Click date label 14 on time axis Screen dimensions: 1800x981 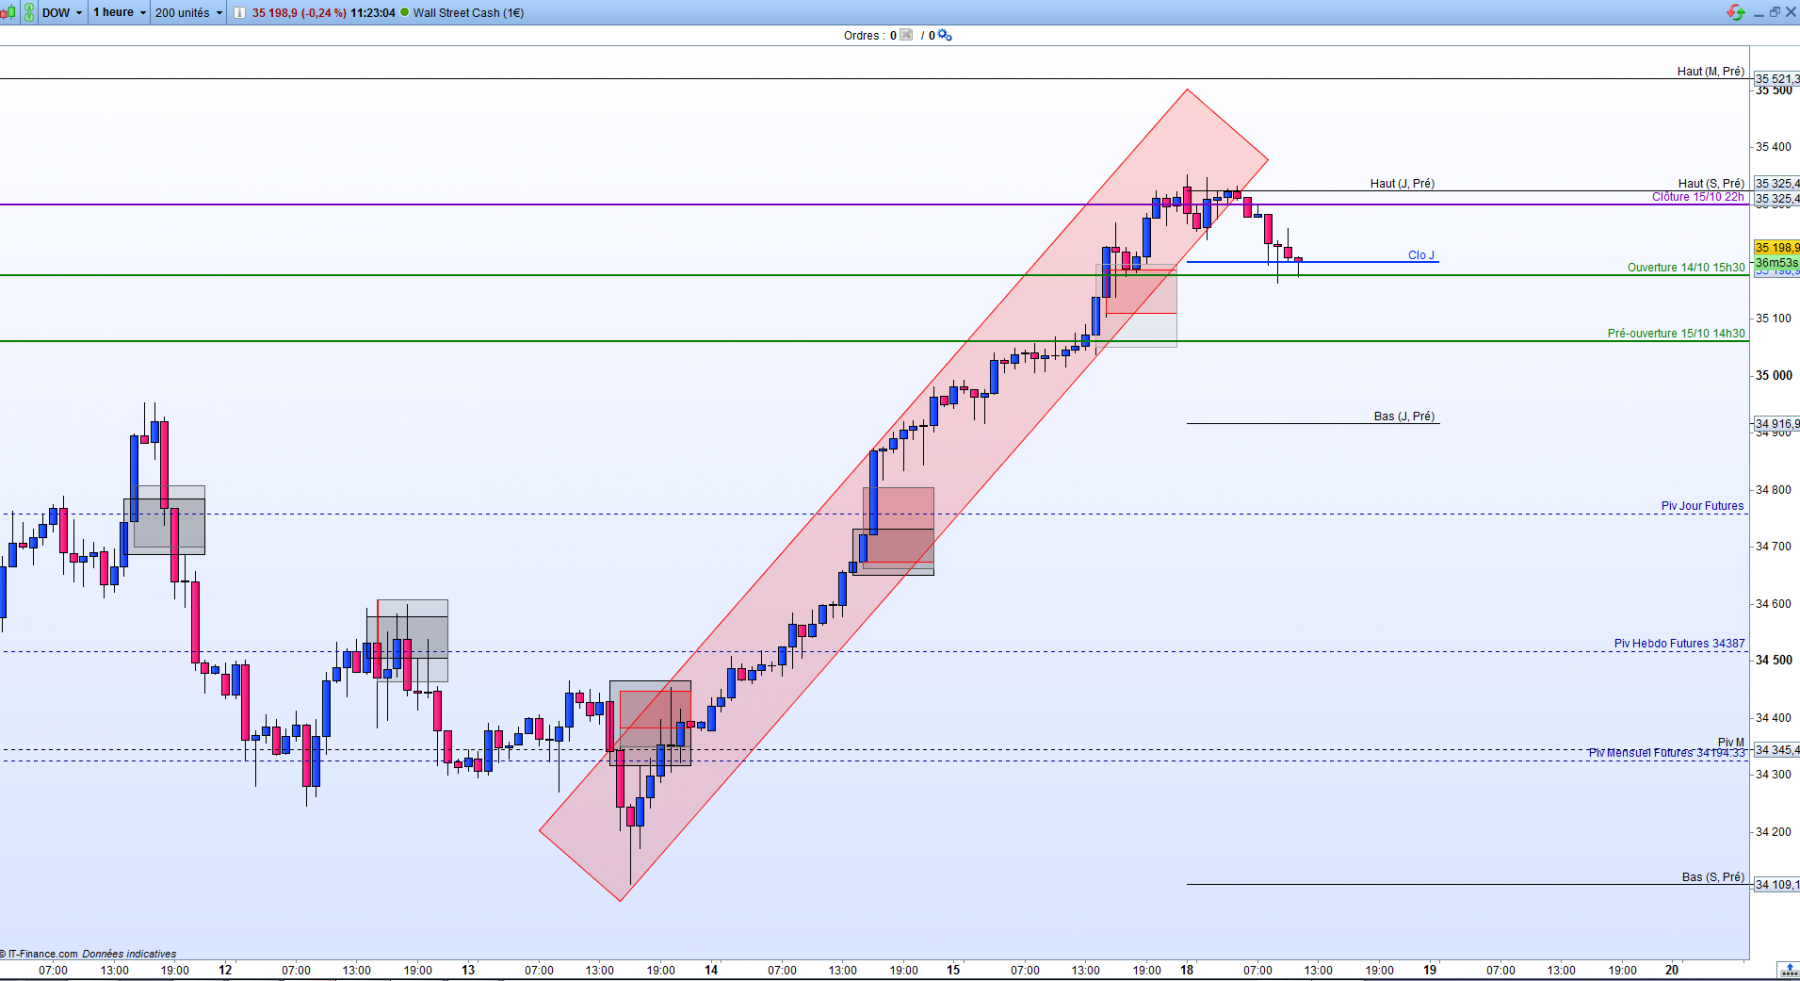[x=711, y=970]
